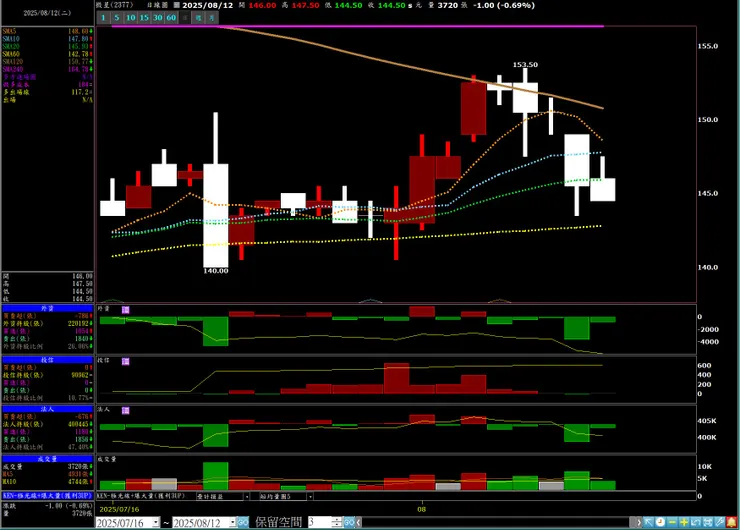Viewport: 740px width, 530px height.
Task: Zoom in with the plus icon
Action: 684,522
